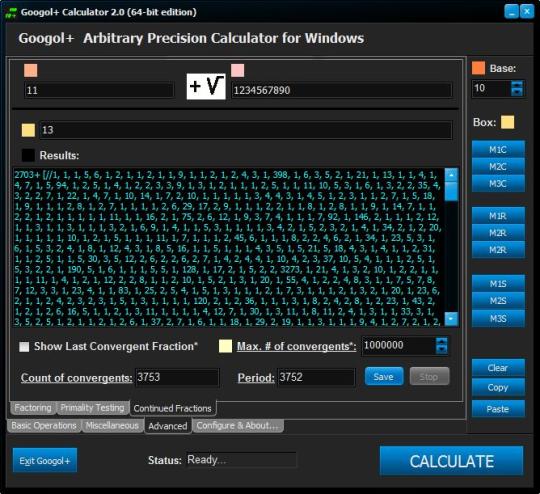Click the orange swatch beside Base label

[478, 68]
